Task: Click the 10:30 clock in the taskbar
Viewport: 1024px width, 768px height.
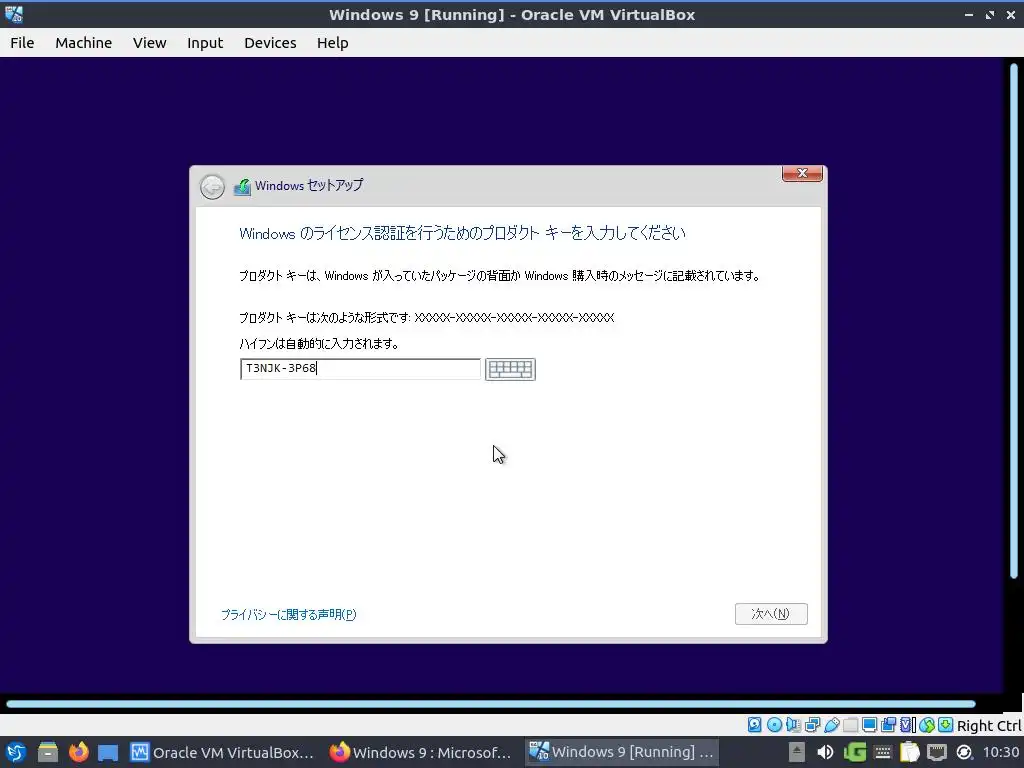Action: coord(1001,752)
